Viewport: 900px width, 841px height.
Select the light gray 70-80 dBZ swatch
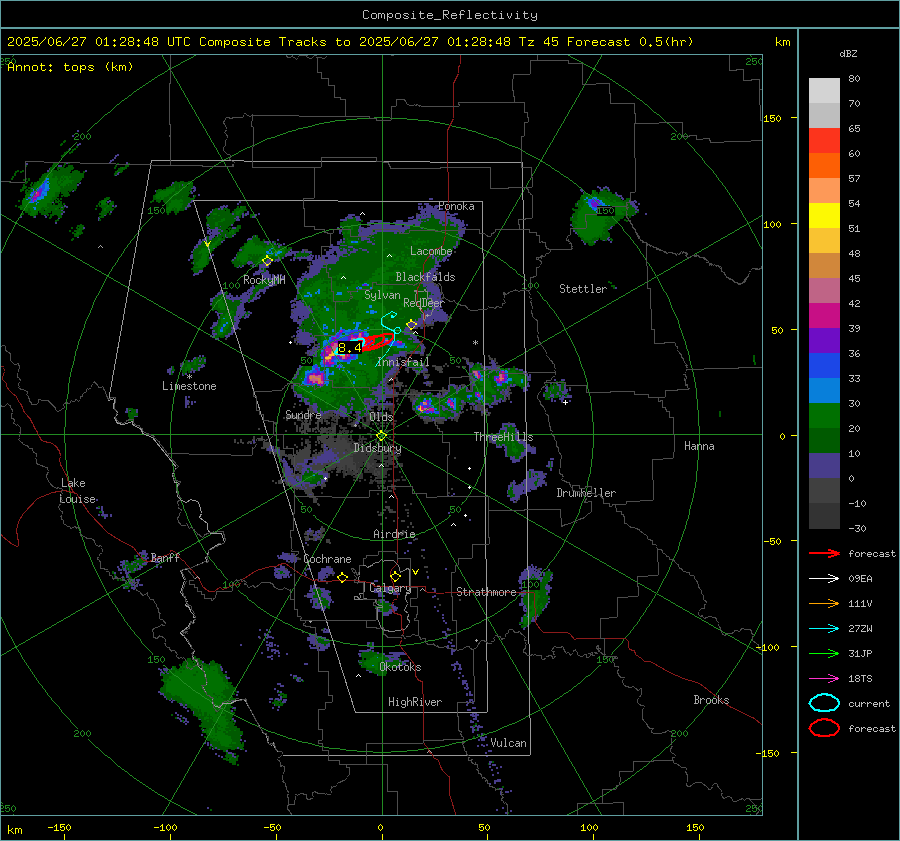(824, 90)
